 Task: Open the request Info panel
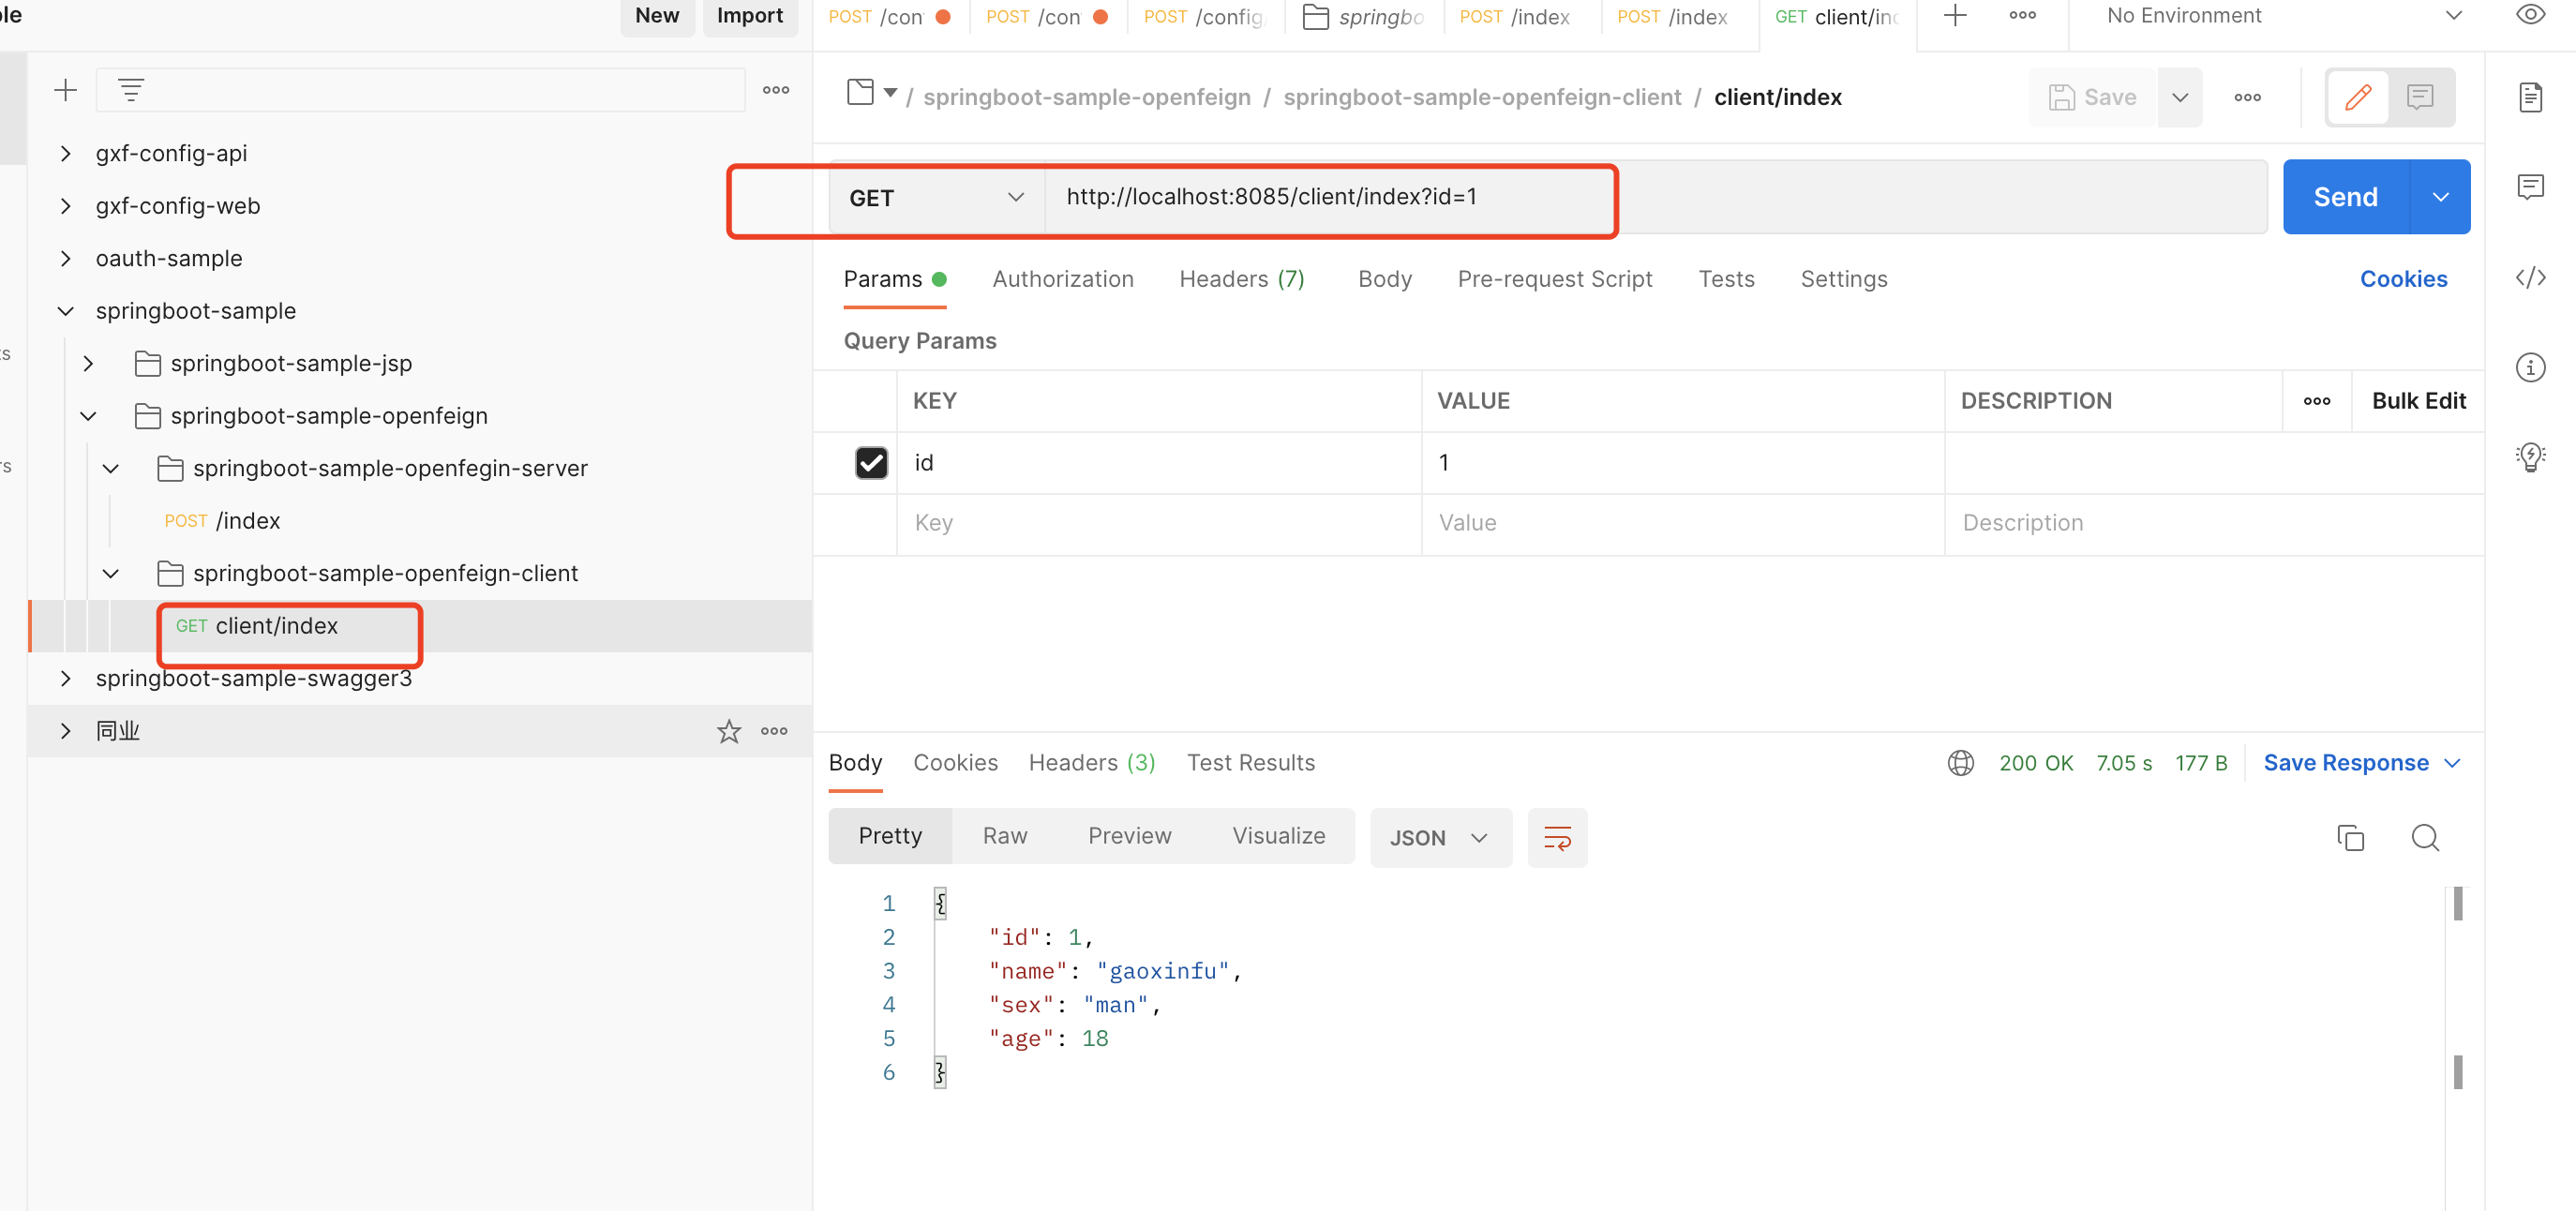2530,367
